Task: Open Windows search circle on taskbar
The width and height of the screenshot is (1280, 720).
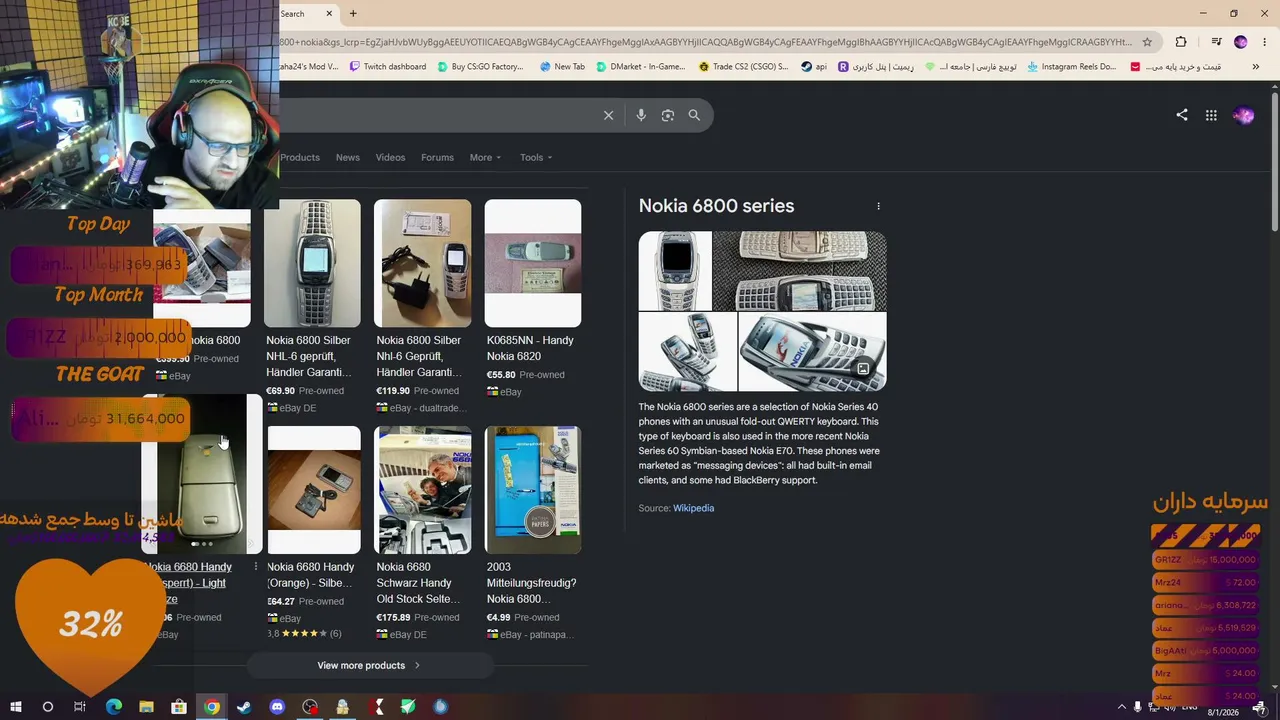Action: click(47, 707)
